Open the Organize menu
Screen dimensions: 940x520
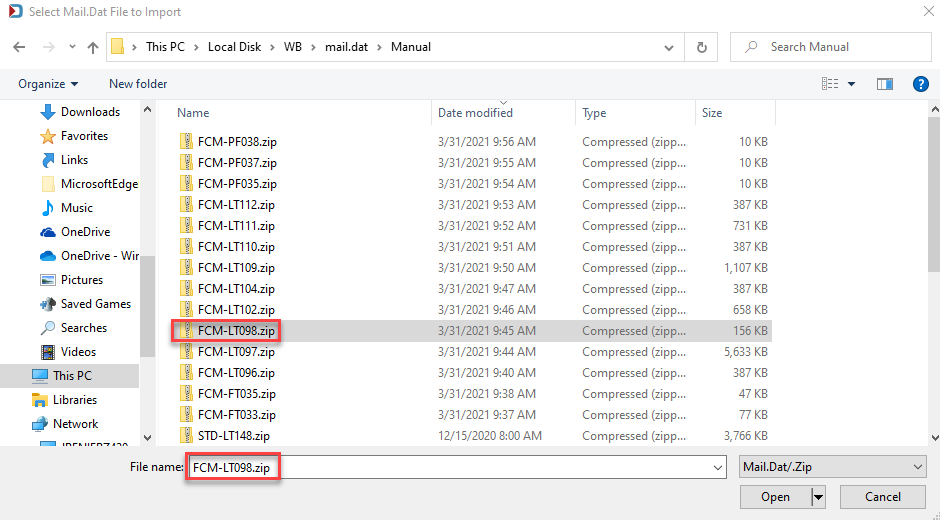tap(48, 84)
